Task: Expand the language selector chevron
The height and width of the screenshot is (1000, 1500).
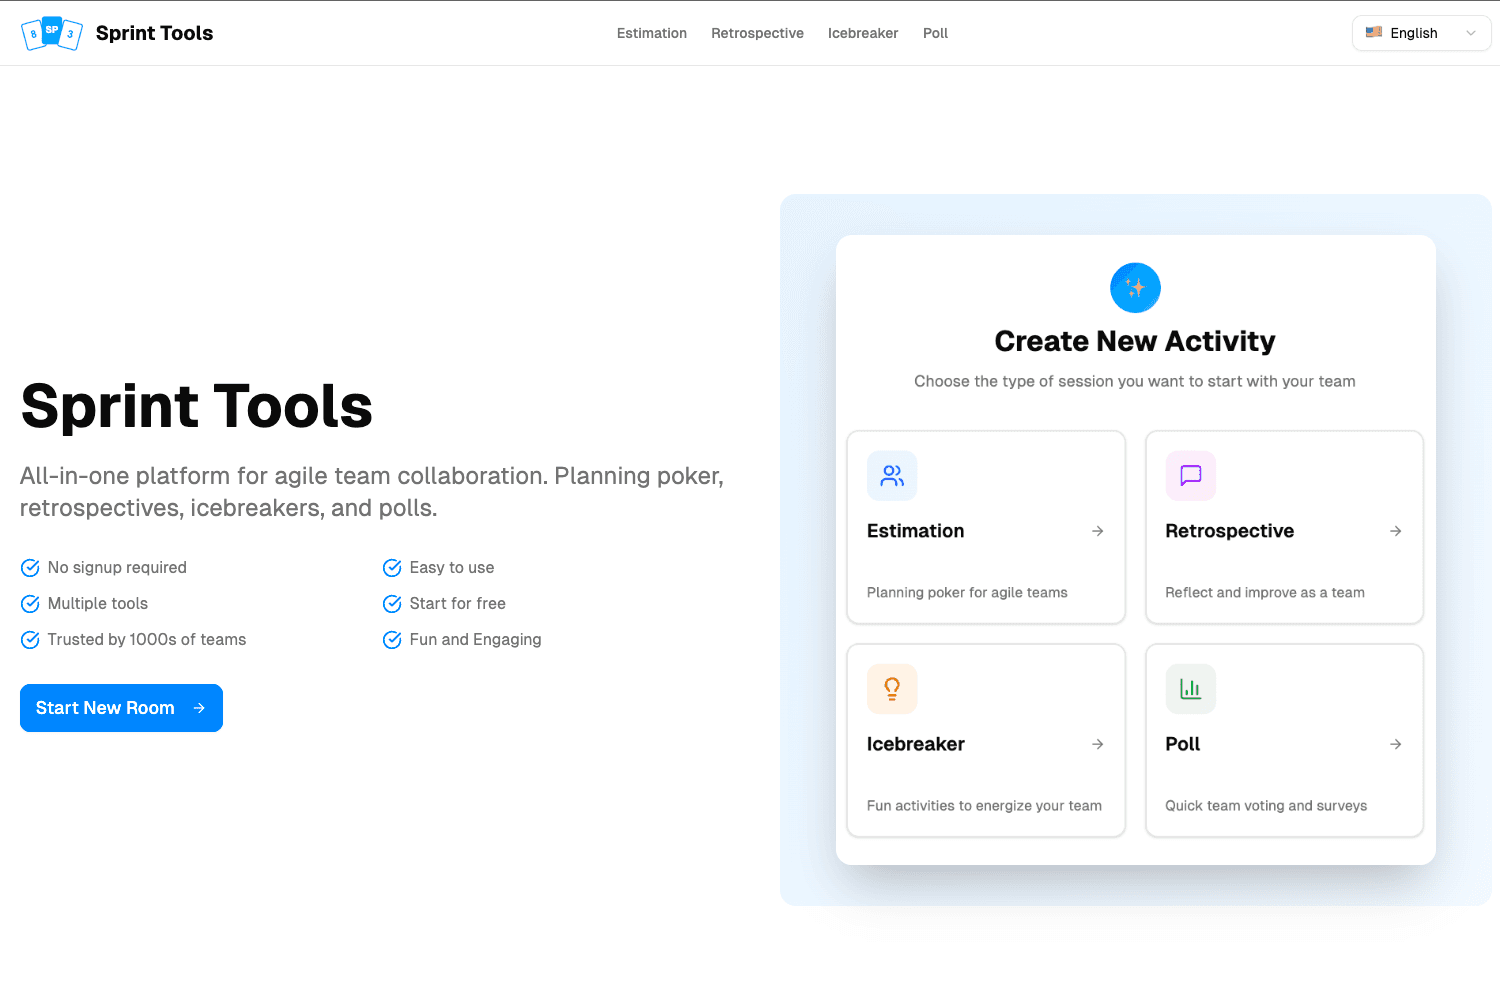Action: click(1470, 33)
